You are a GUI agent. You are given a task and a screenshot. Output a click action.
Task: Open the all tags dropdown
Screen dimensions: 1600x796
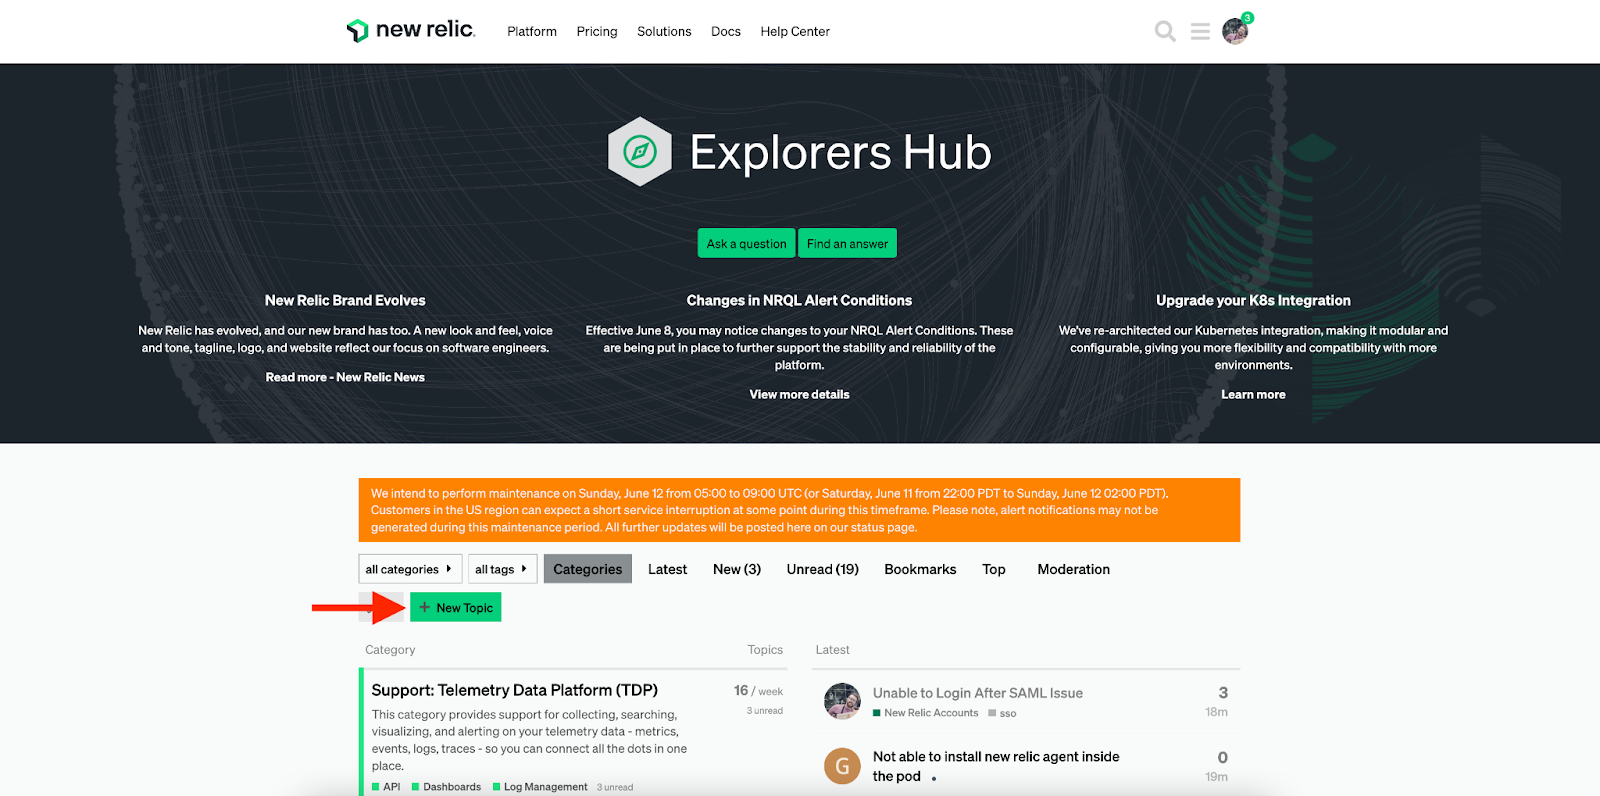(502, 569)
